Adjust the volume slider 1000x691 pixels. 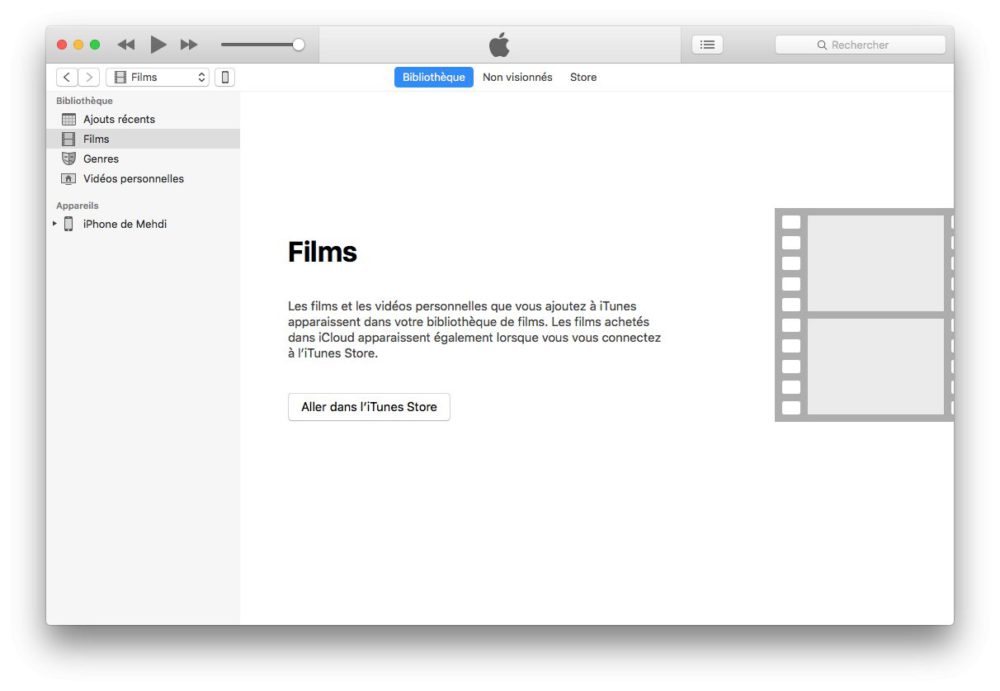(x=297, y=44)
